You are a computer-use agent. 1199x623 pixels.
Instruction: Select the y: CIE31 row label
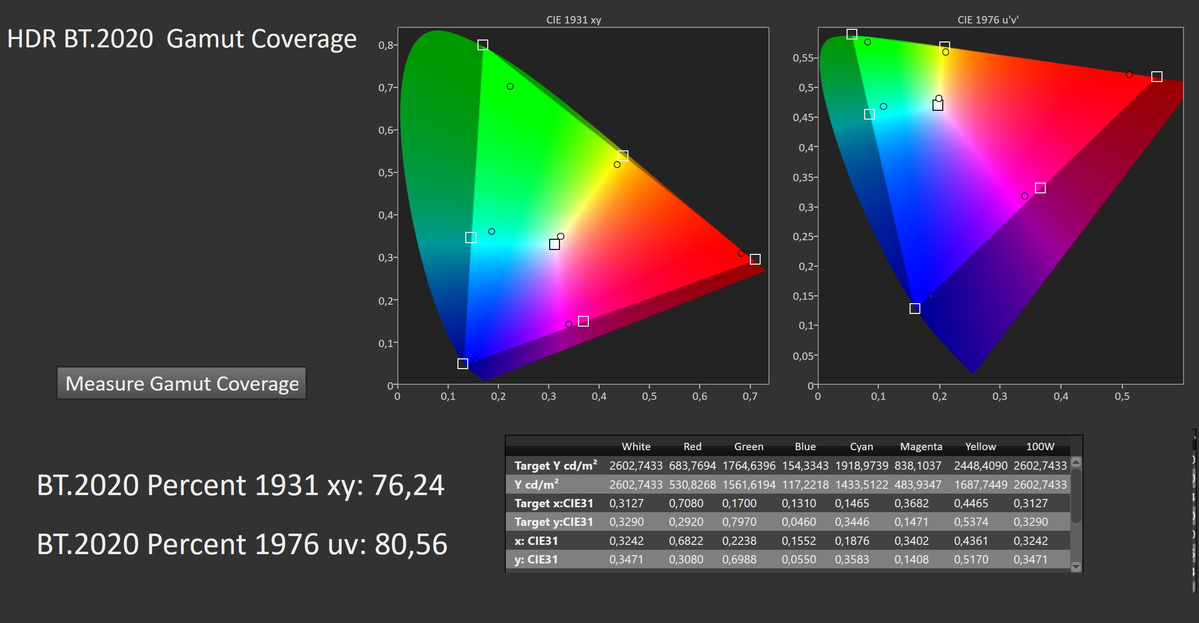coord(536,560)
